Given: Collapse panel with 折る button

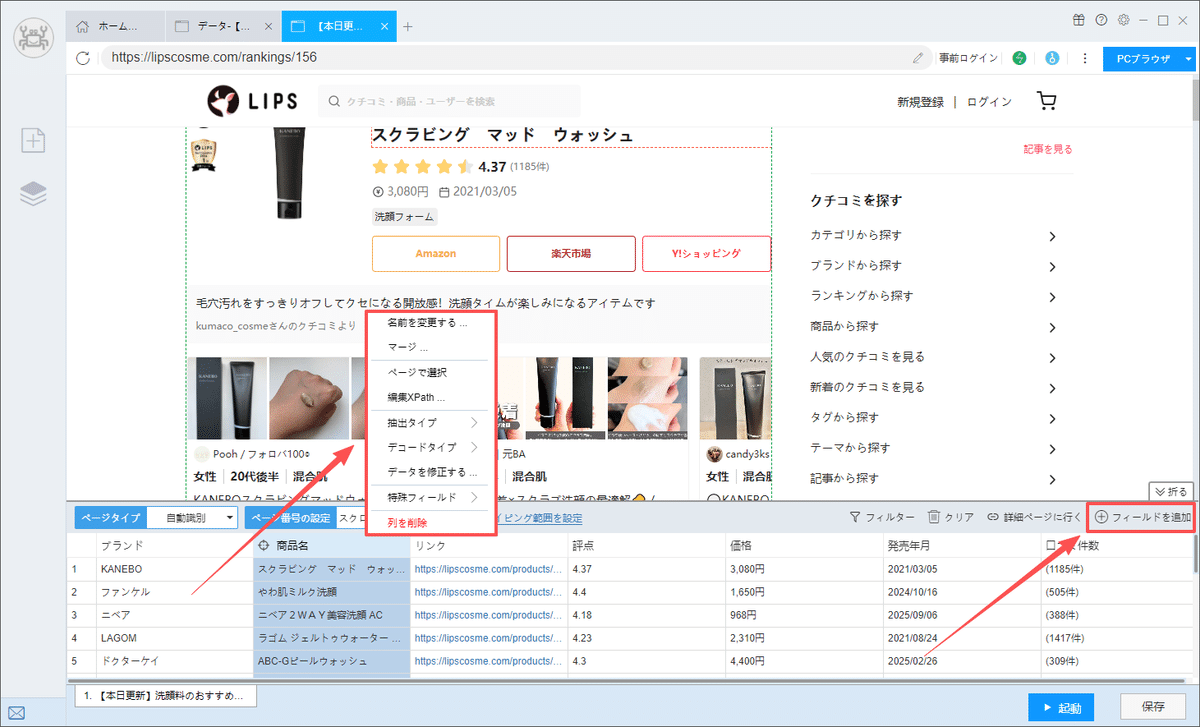Looking at the screenshot, I should pyautogui.click(x=1171, y=491).
